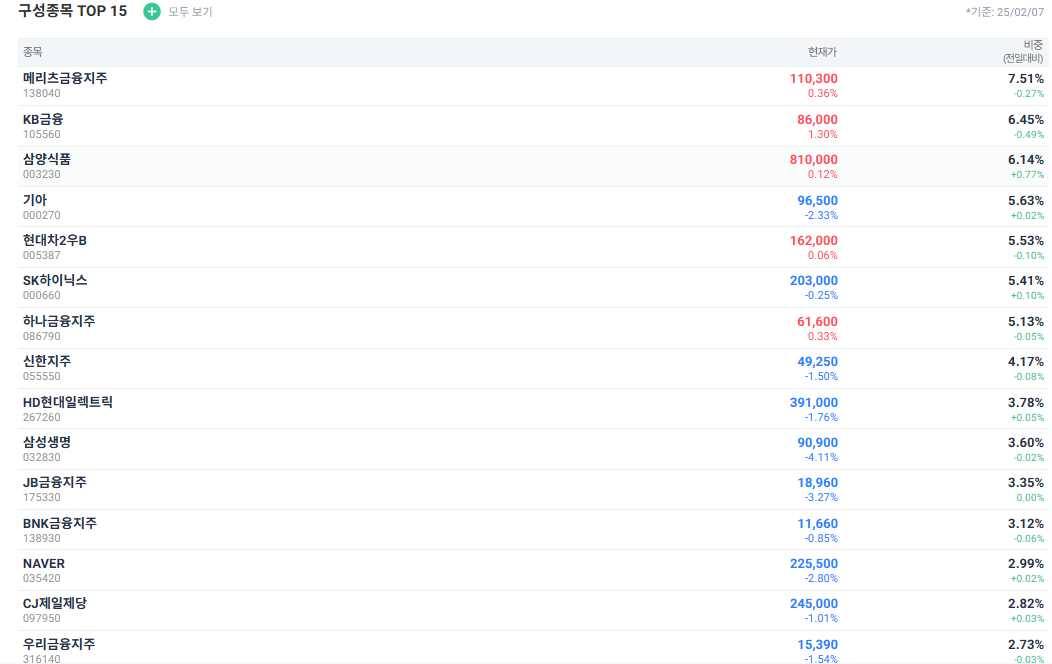Click the price 86,000 for KB금융
This screenshot has height=664, width=1052.
tap(817, 119)
